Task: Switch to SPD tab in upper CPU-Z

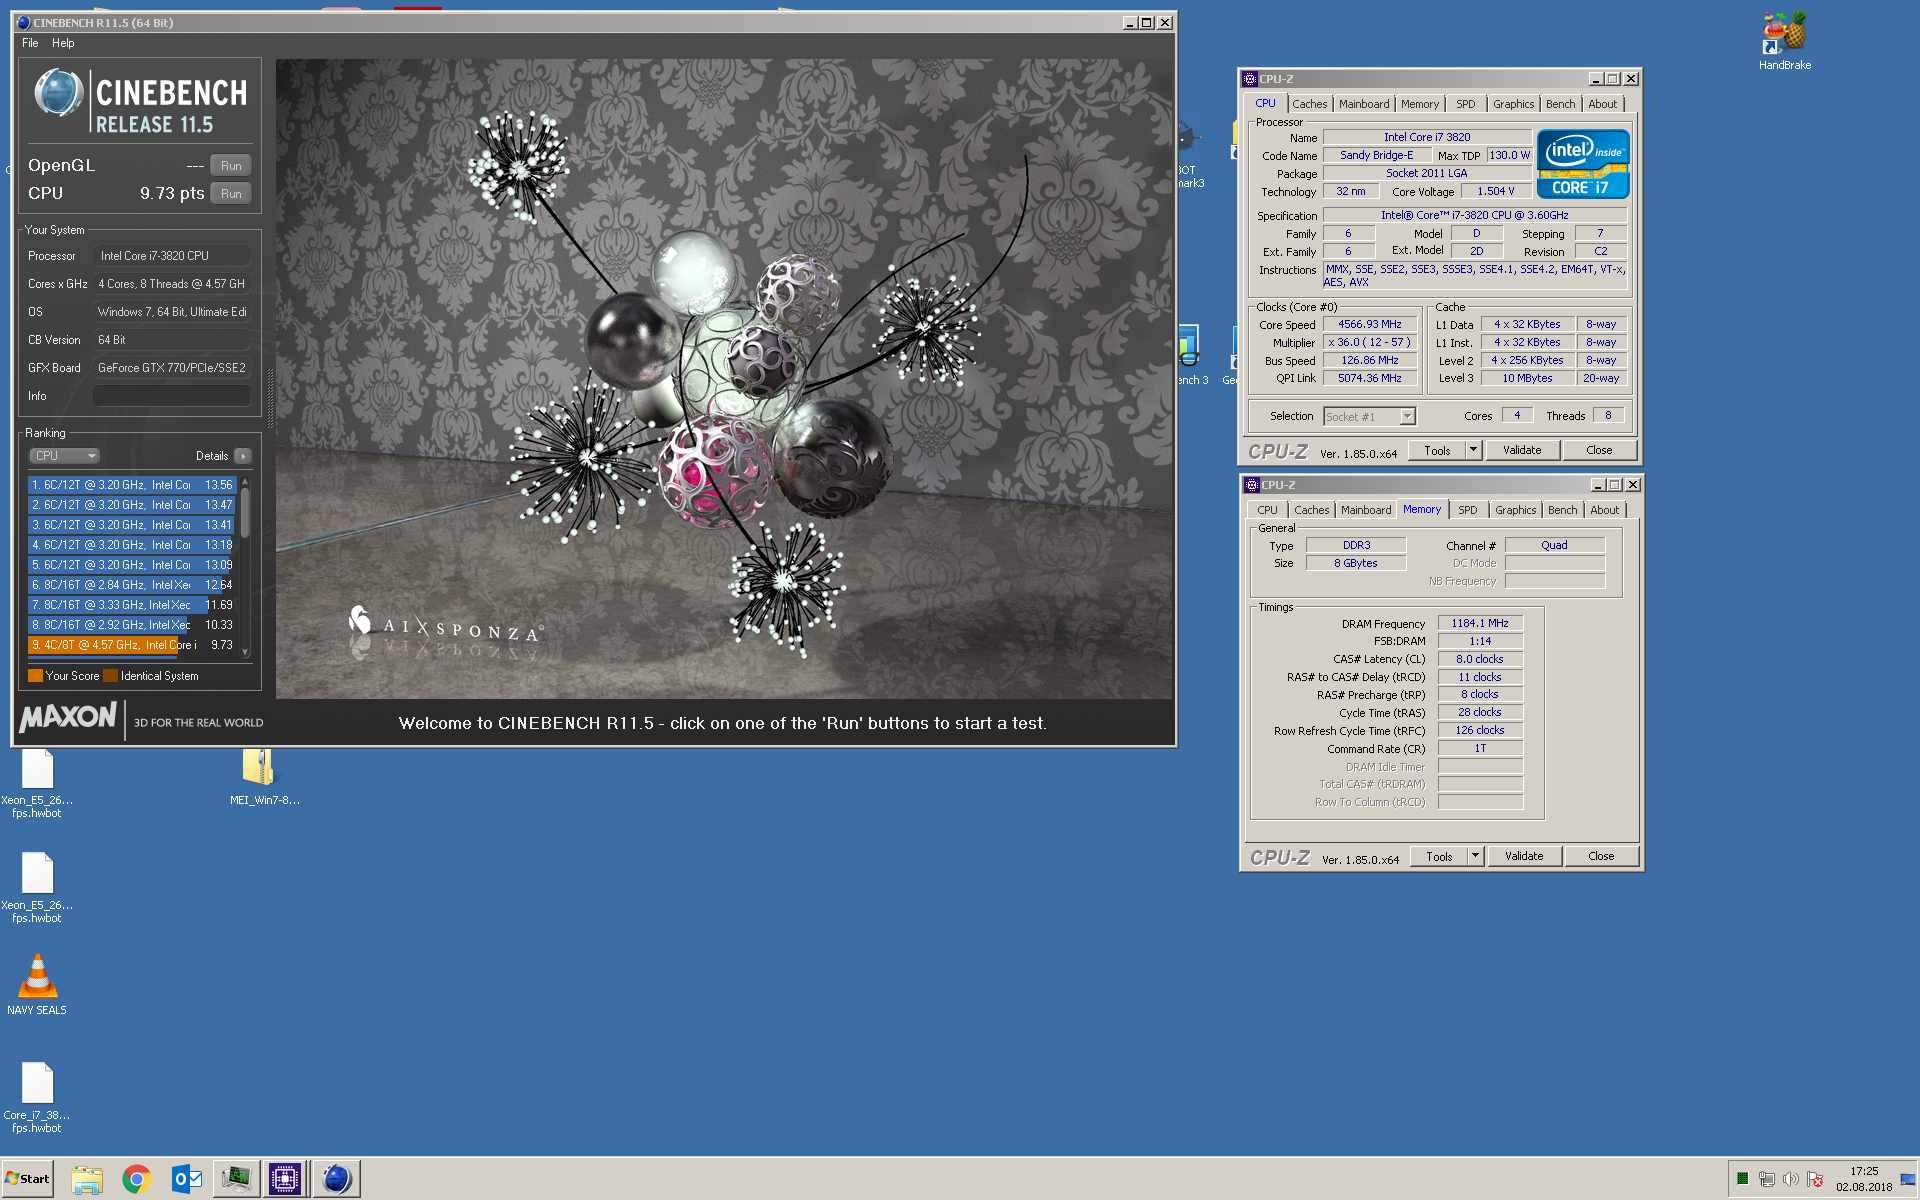Action: (x=1466, y=104)
